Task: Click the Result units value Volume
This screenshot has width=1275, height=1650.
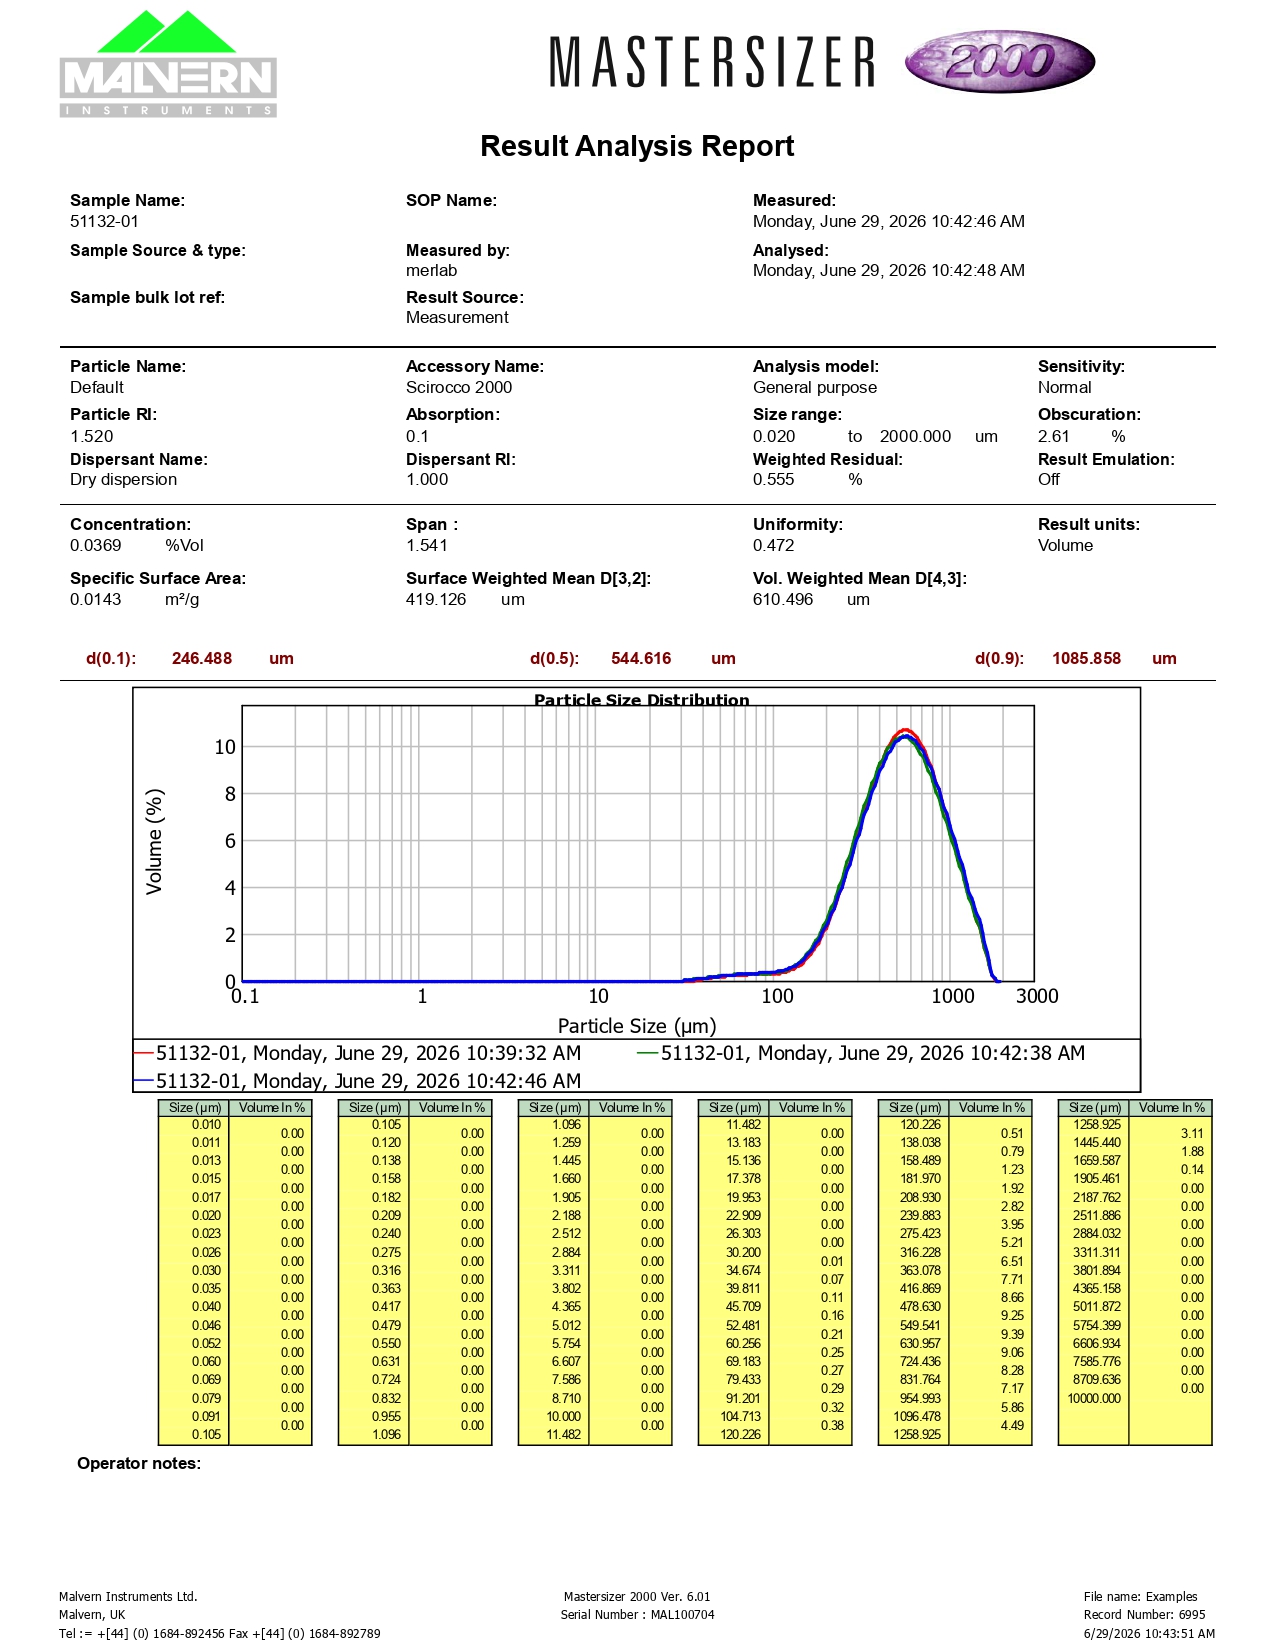Action: coord(1065,545)
